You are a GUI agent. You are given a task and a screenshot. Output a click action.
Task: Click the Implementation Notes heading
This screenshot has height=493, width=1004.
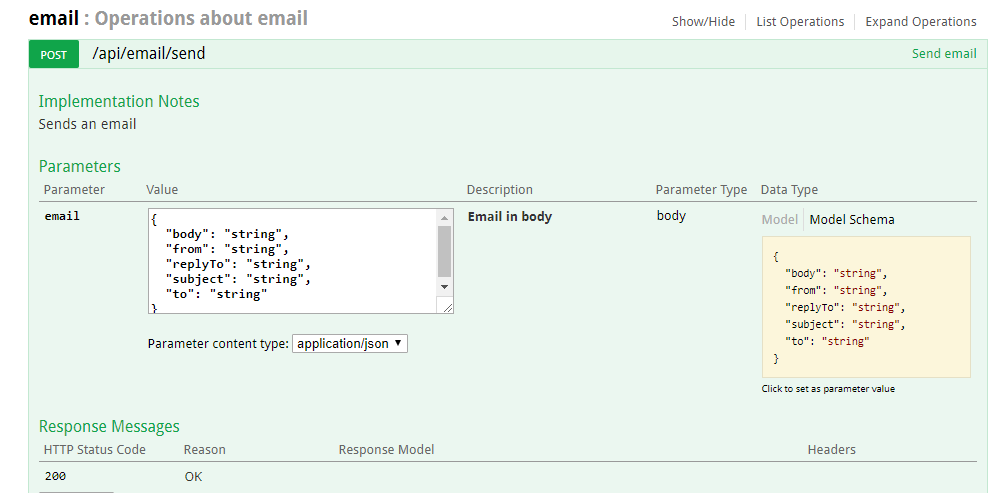coord(119,101)
